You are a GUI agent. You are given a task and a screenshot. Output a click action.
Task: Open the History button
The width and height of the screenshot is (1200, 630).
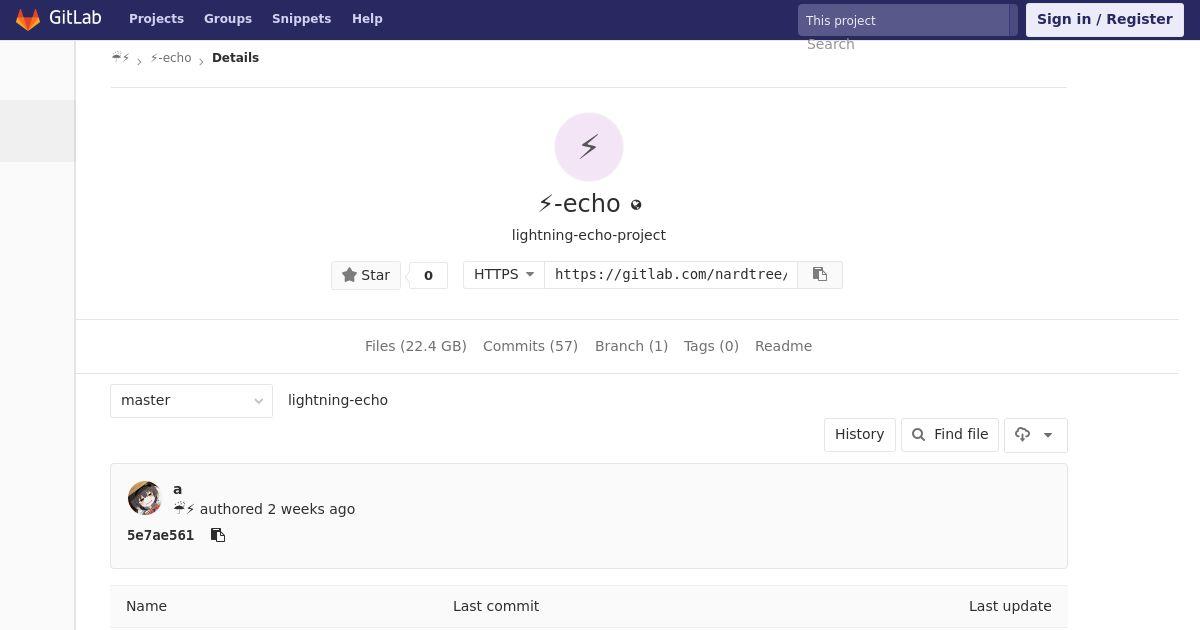[860, 434]
